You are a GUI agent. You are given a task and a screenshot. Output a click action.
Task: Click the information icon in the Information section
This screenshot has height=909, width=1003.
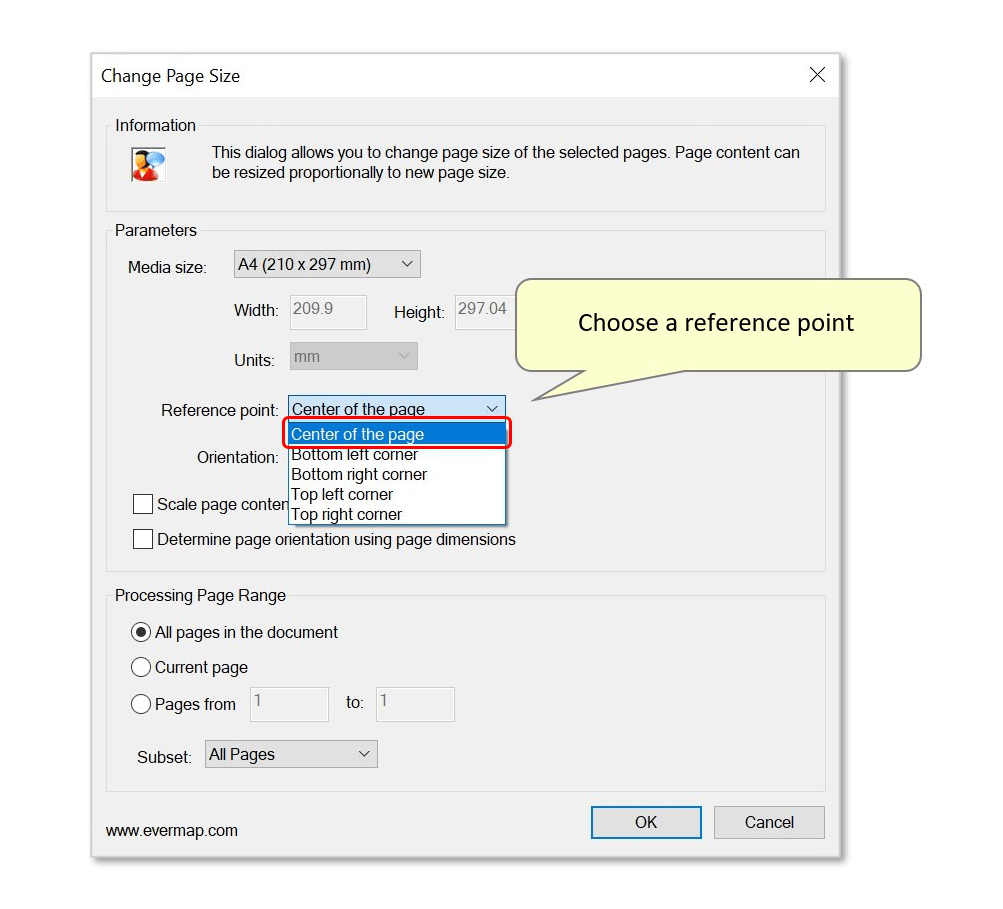click(x=146, y=163)
